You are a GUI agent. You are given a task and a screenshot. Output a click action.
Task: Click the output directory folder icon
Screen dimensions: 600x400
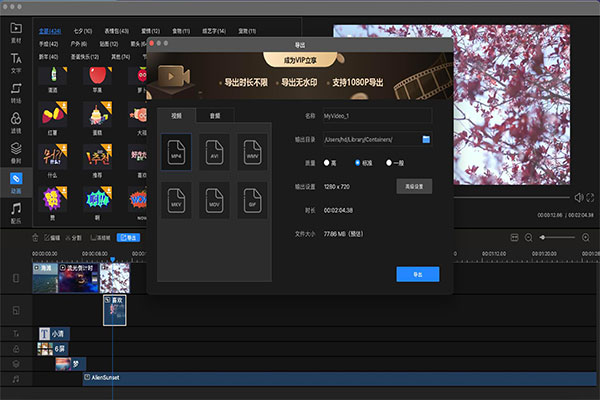click(426, 139)
